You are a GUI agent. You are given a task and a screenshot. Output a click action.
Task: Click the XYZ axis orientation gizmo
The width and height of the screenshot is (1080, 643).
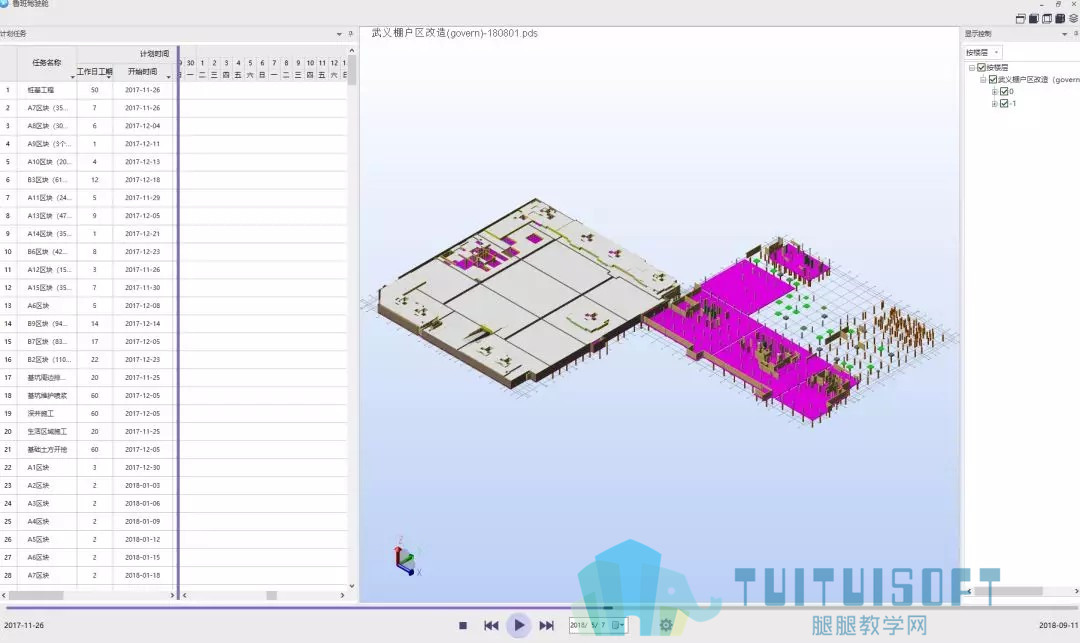tap(406, 557)
